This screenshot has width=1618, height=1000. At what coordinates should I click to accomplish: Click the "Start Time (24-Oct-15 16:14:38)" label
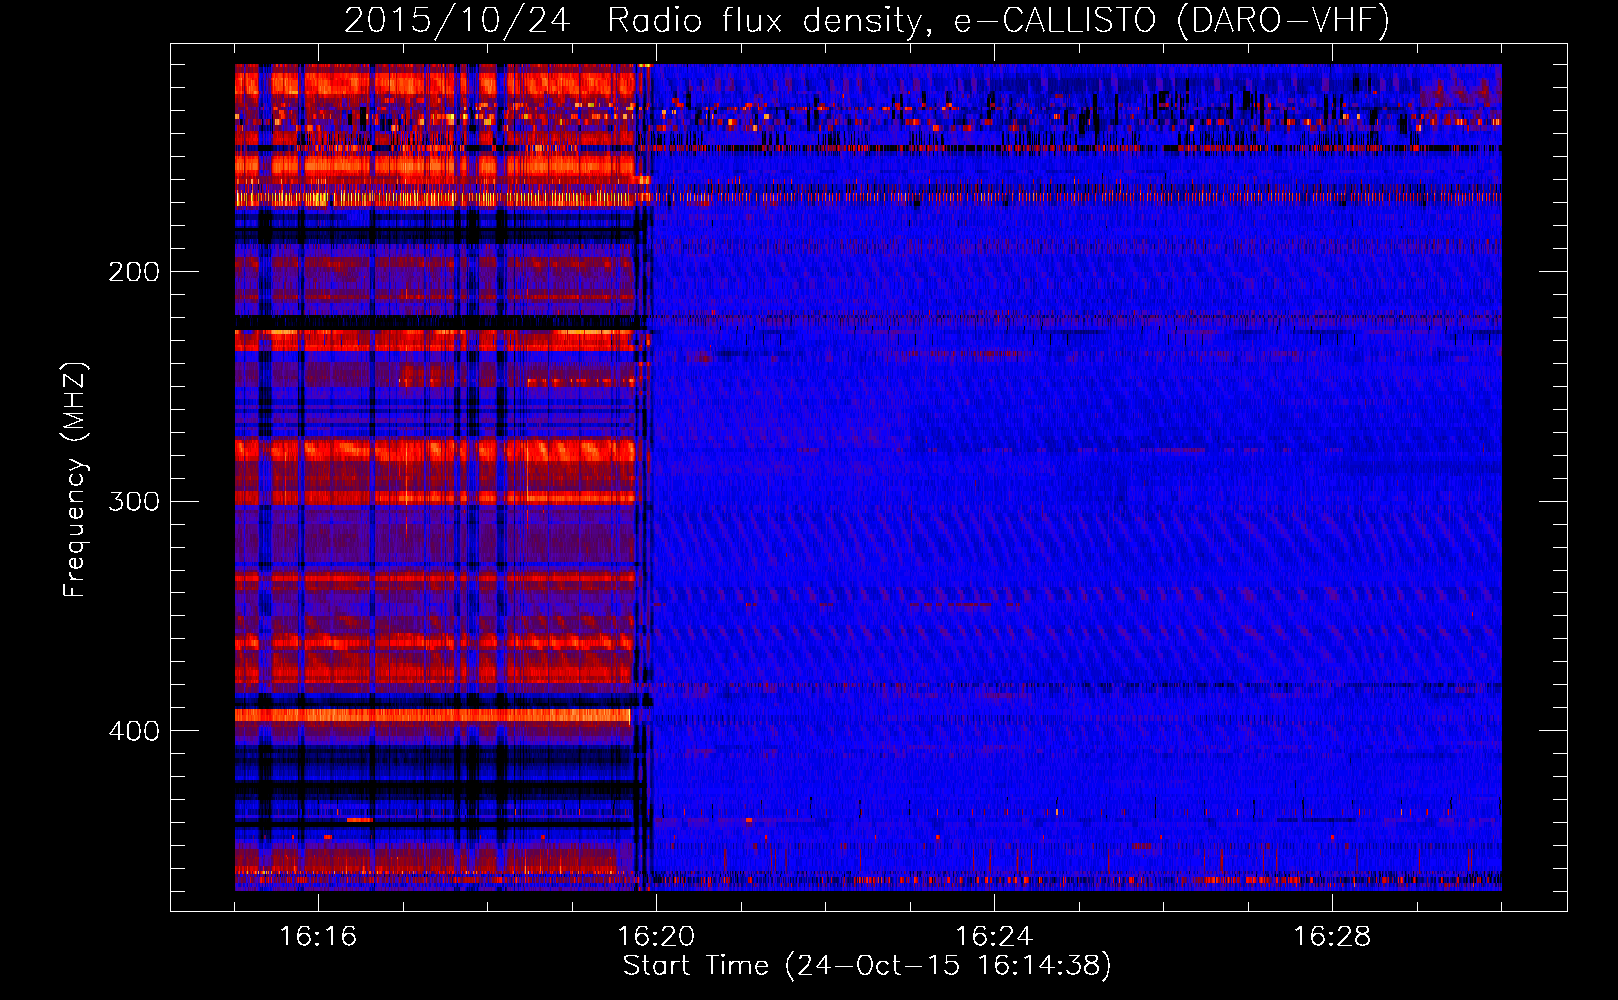(x=867, y=966)
